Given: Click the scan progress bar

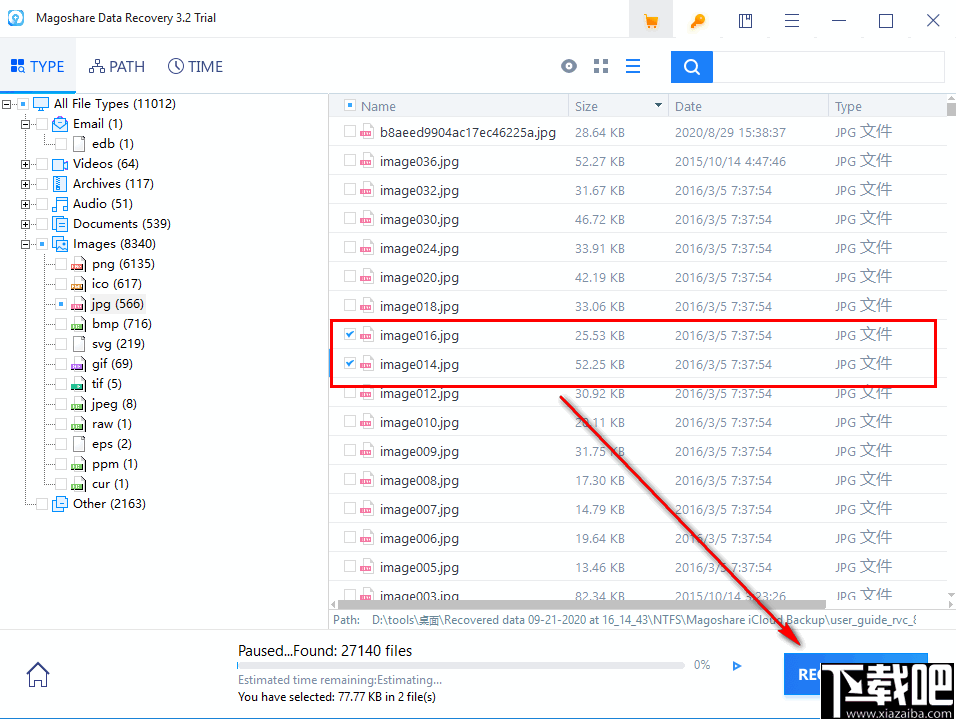Looking at the screenshot, I should click(461, 666).
